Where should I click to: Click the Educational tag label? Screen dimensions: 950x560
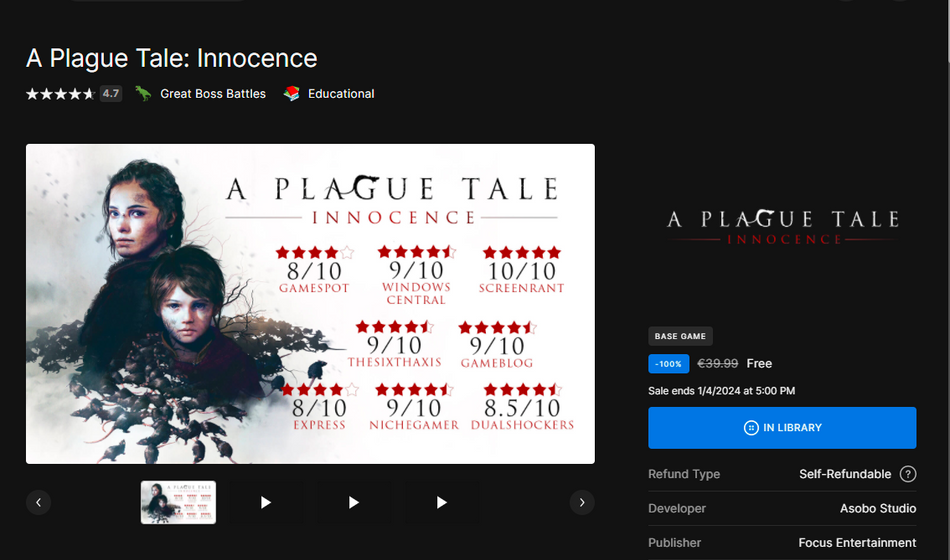[x=341, y=94]
